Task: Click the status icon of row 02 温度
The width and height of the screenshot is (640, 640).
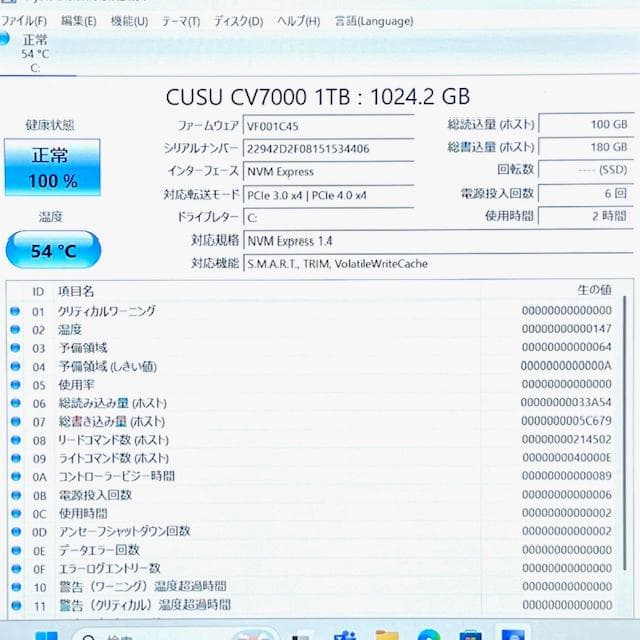Action: pyautogui.click(x=15, y=329)
